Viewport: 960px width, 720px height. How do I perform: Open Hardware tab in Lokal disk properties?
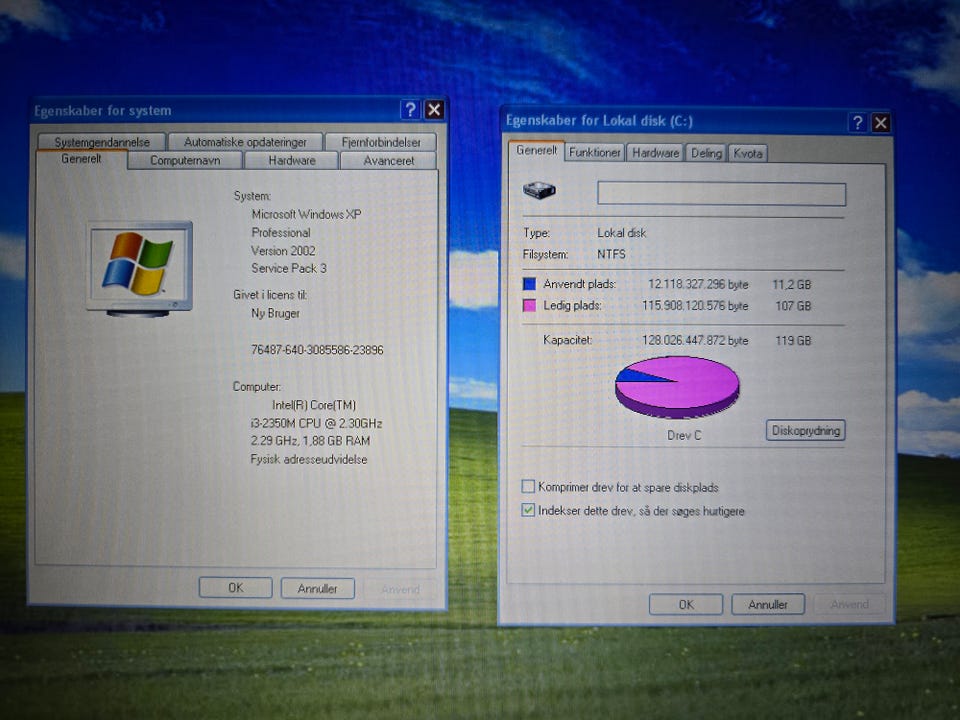(x=655, y=153)
